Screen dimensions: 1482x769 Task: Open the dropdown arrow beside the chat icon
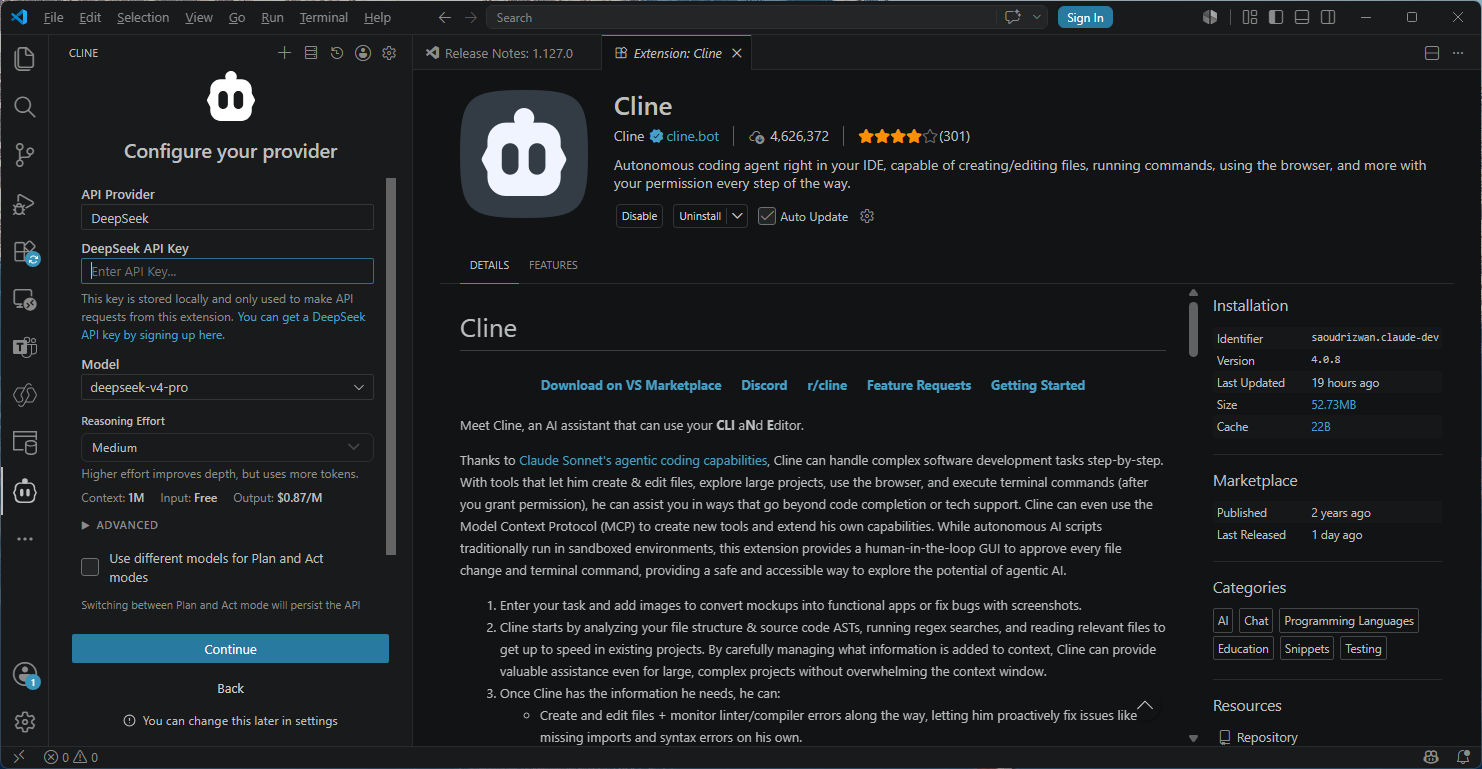click(x=1038, y=17)
